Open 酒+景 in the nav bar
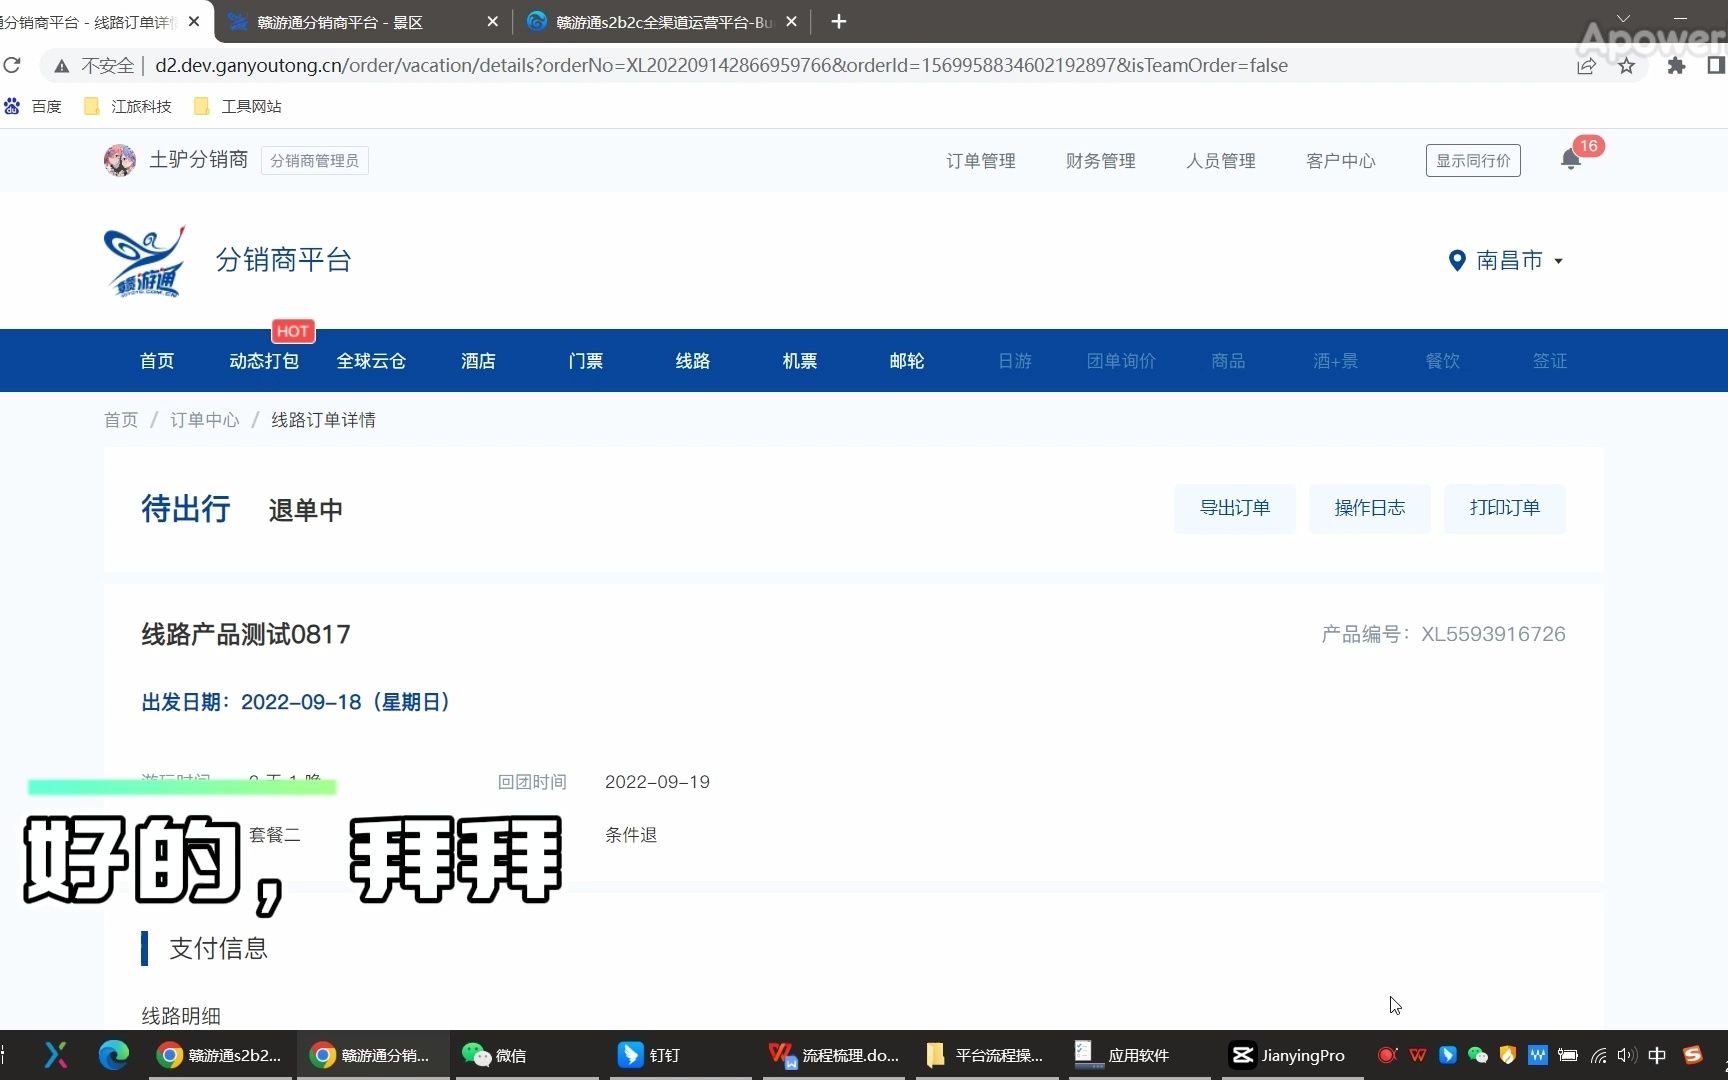The width and height of the screenshot is (1728, 1080). pyautogui.click(x=1335, y=361)
